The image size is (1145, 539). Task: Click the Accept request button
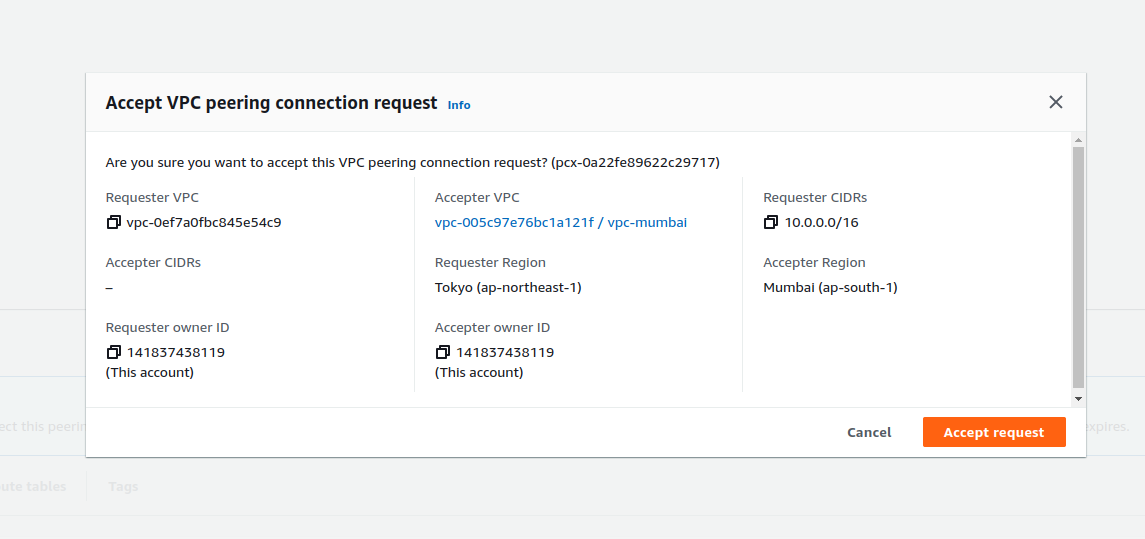click(x=994, y=432)
